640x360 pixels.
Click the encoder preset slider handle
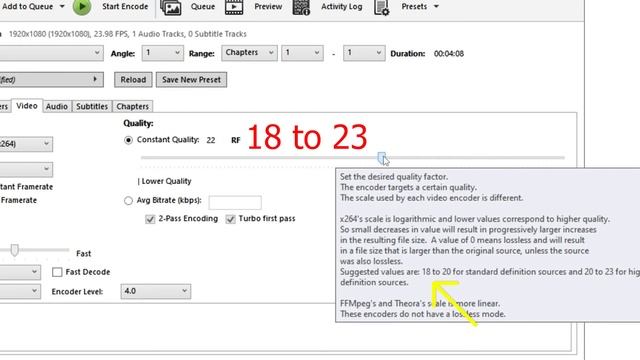click(x=14, y=250)
